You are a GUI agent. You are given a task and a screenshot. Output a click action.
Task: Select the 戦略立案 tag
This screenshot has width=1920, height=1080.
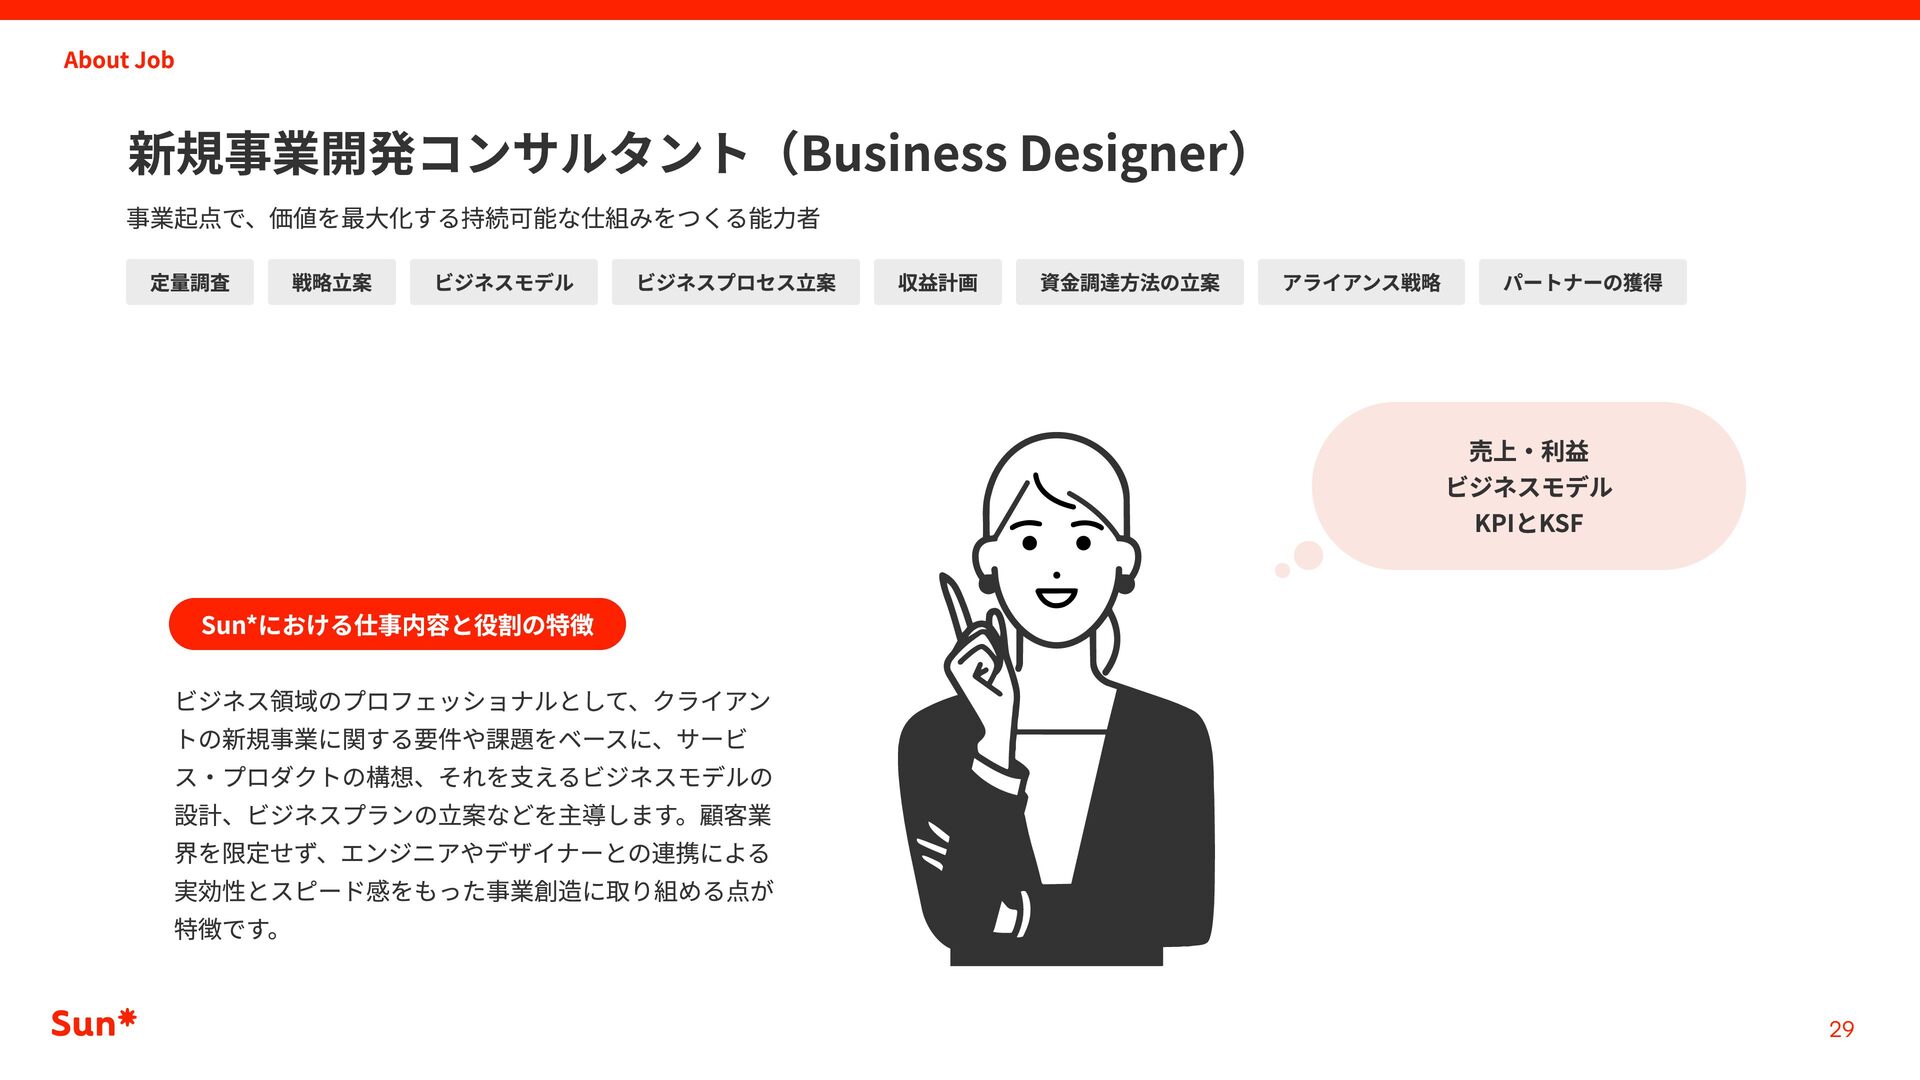[x=332, y=282]
